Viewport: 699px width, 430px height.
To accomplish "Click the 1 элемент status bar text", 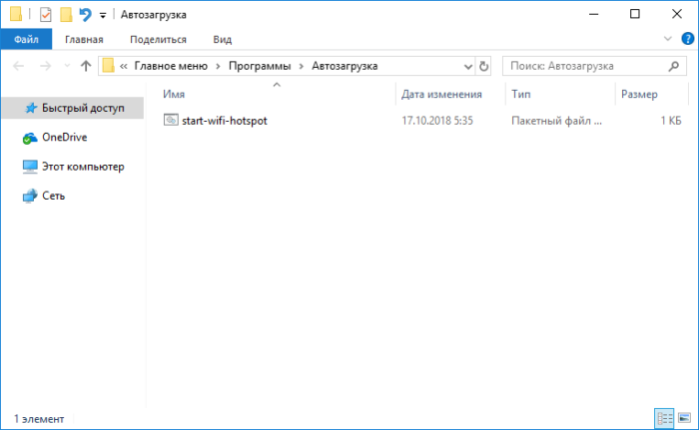I will coord(39,419).
